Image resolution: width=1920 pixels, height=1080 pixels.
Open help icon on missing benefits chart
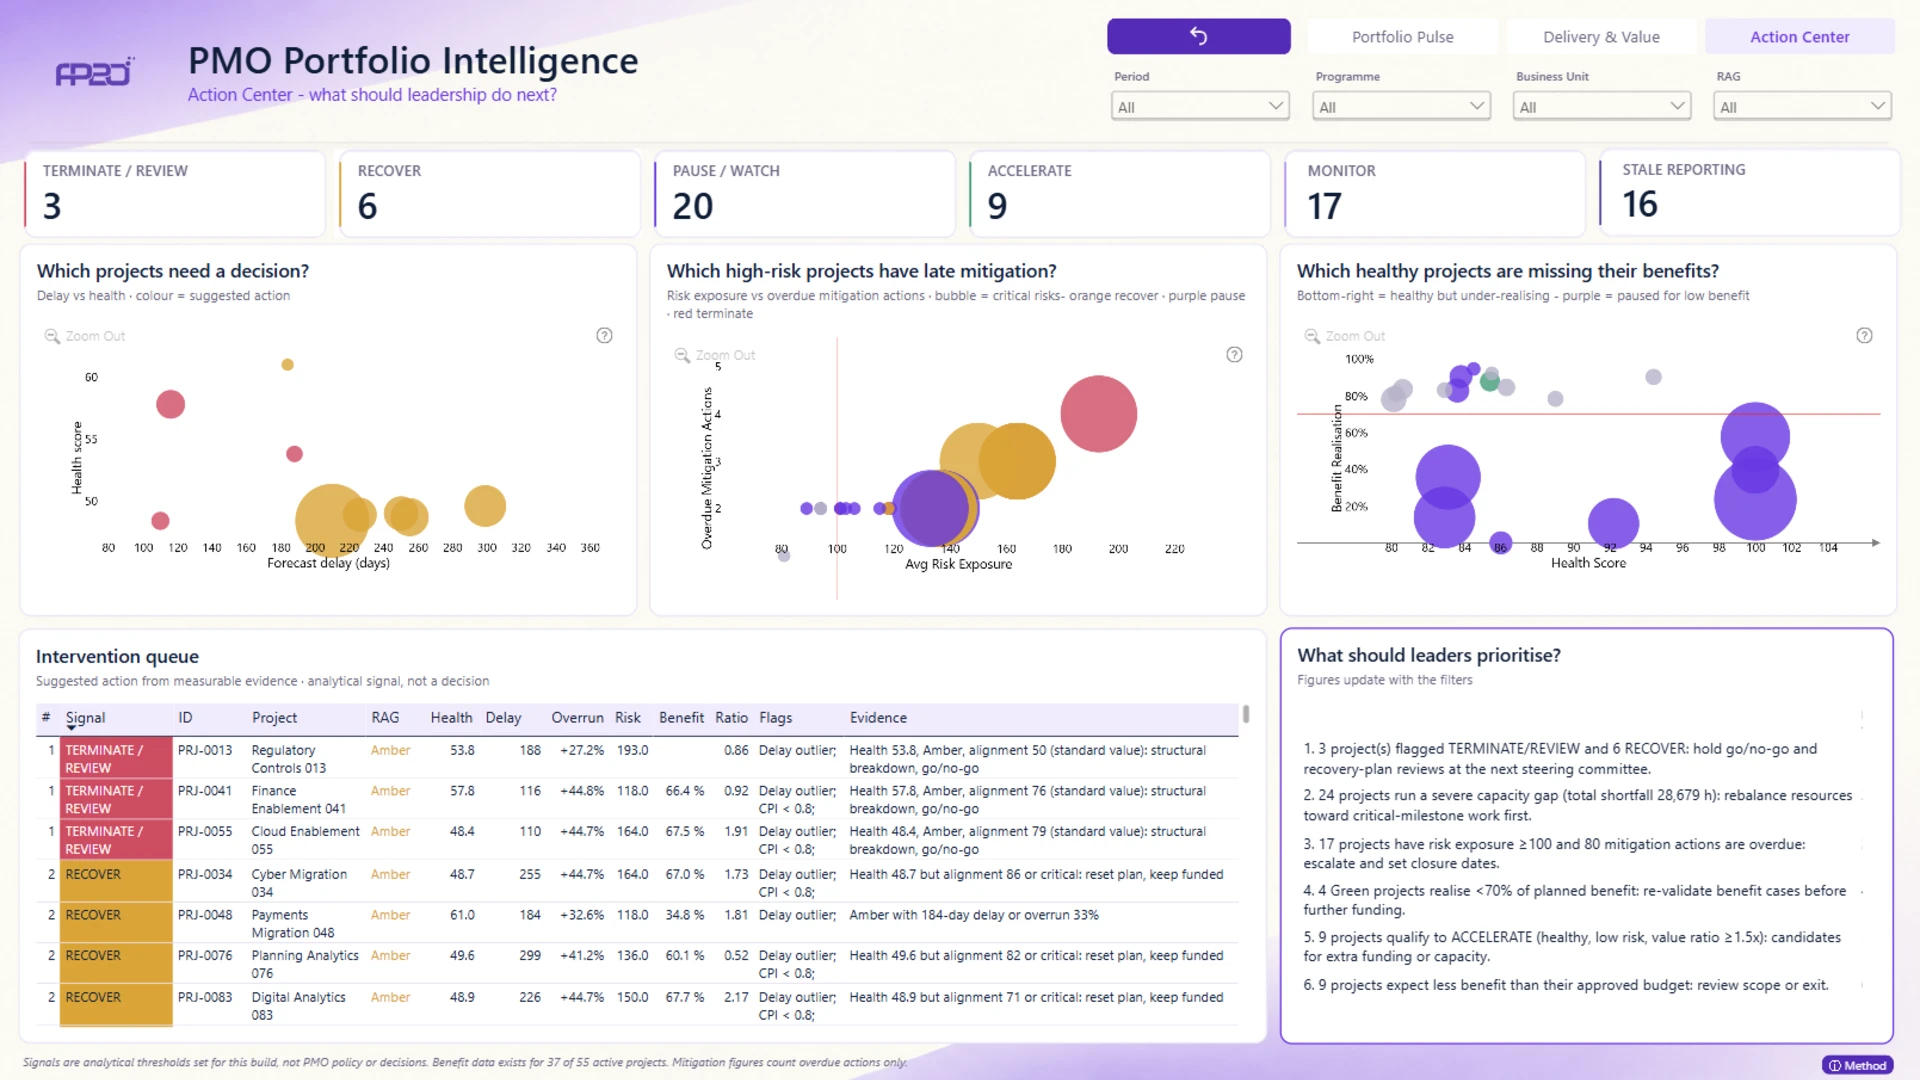click(1864, 336)
